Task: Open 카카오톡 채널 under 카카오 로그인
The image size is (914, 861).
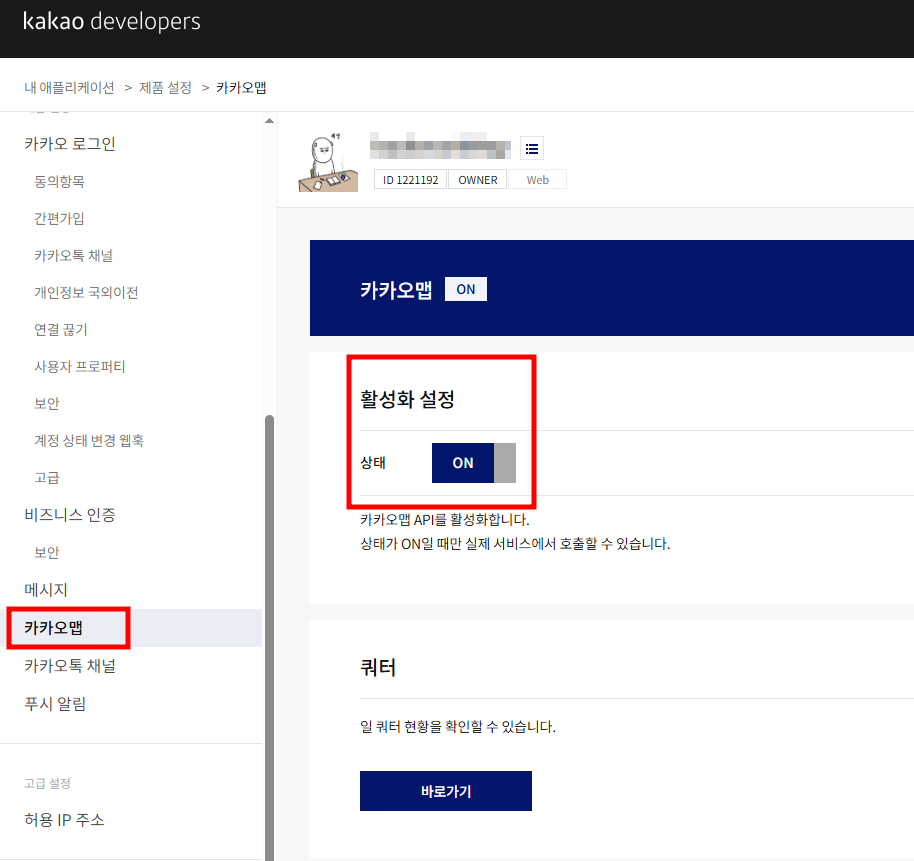Action: tap(73, 255)
